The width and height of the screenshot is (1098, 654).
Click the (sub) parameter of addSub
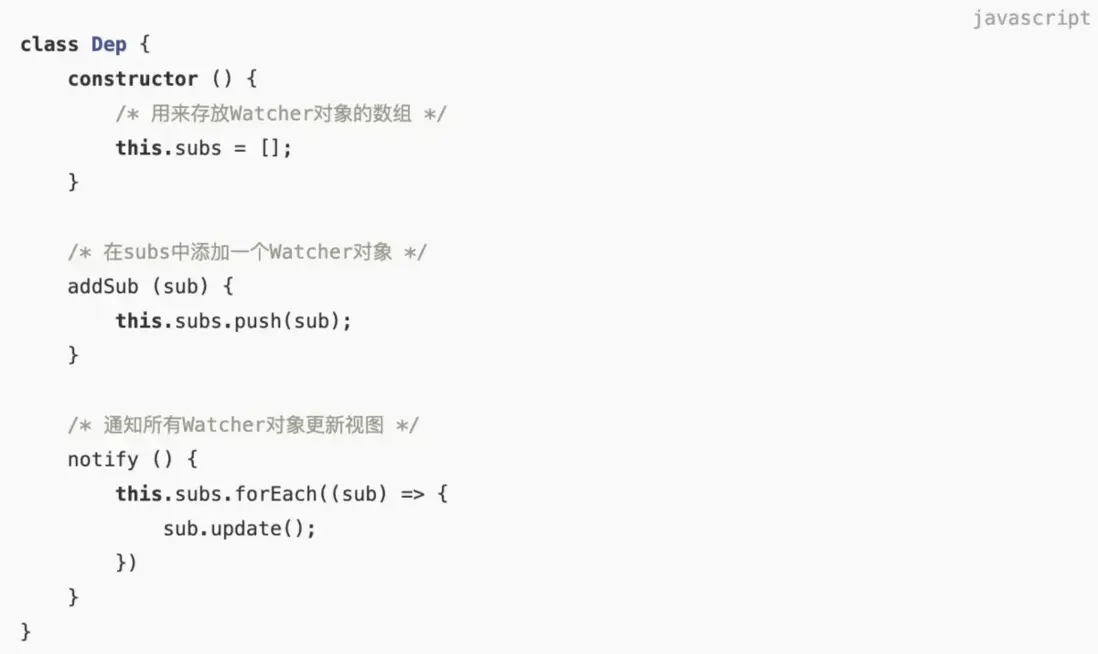[180, 287]
